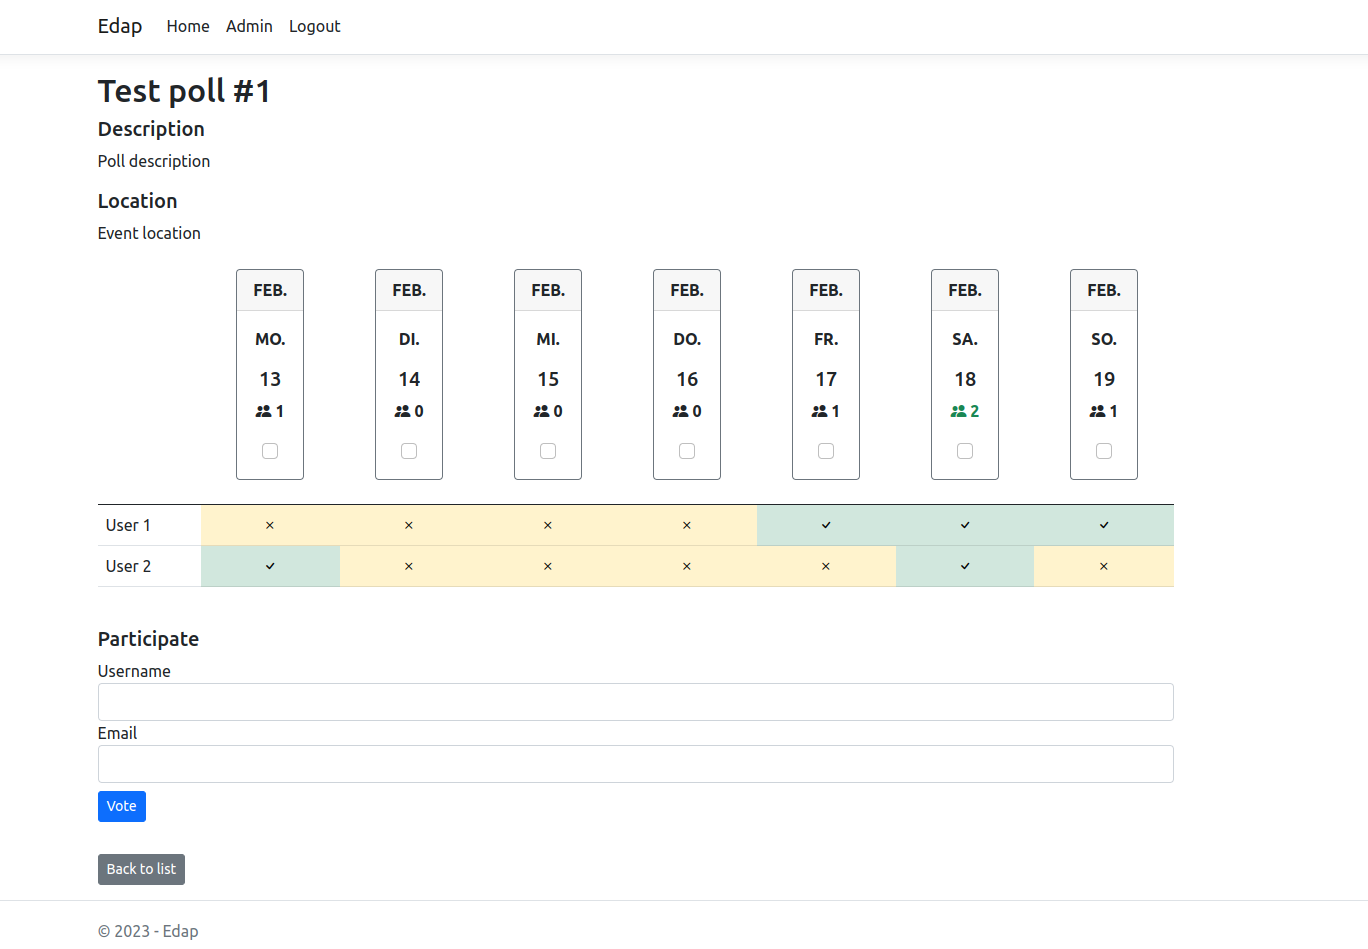1368x949 pixels.
Task: Click the attendee icon below Wednesday 15
Action: tap(543, 410)
